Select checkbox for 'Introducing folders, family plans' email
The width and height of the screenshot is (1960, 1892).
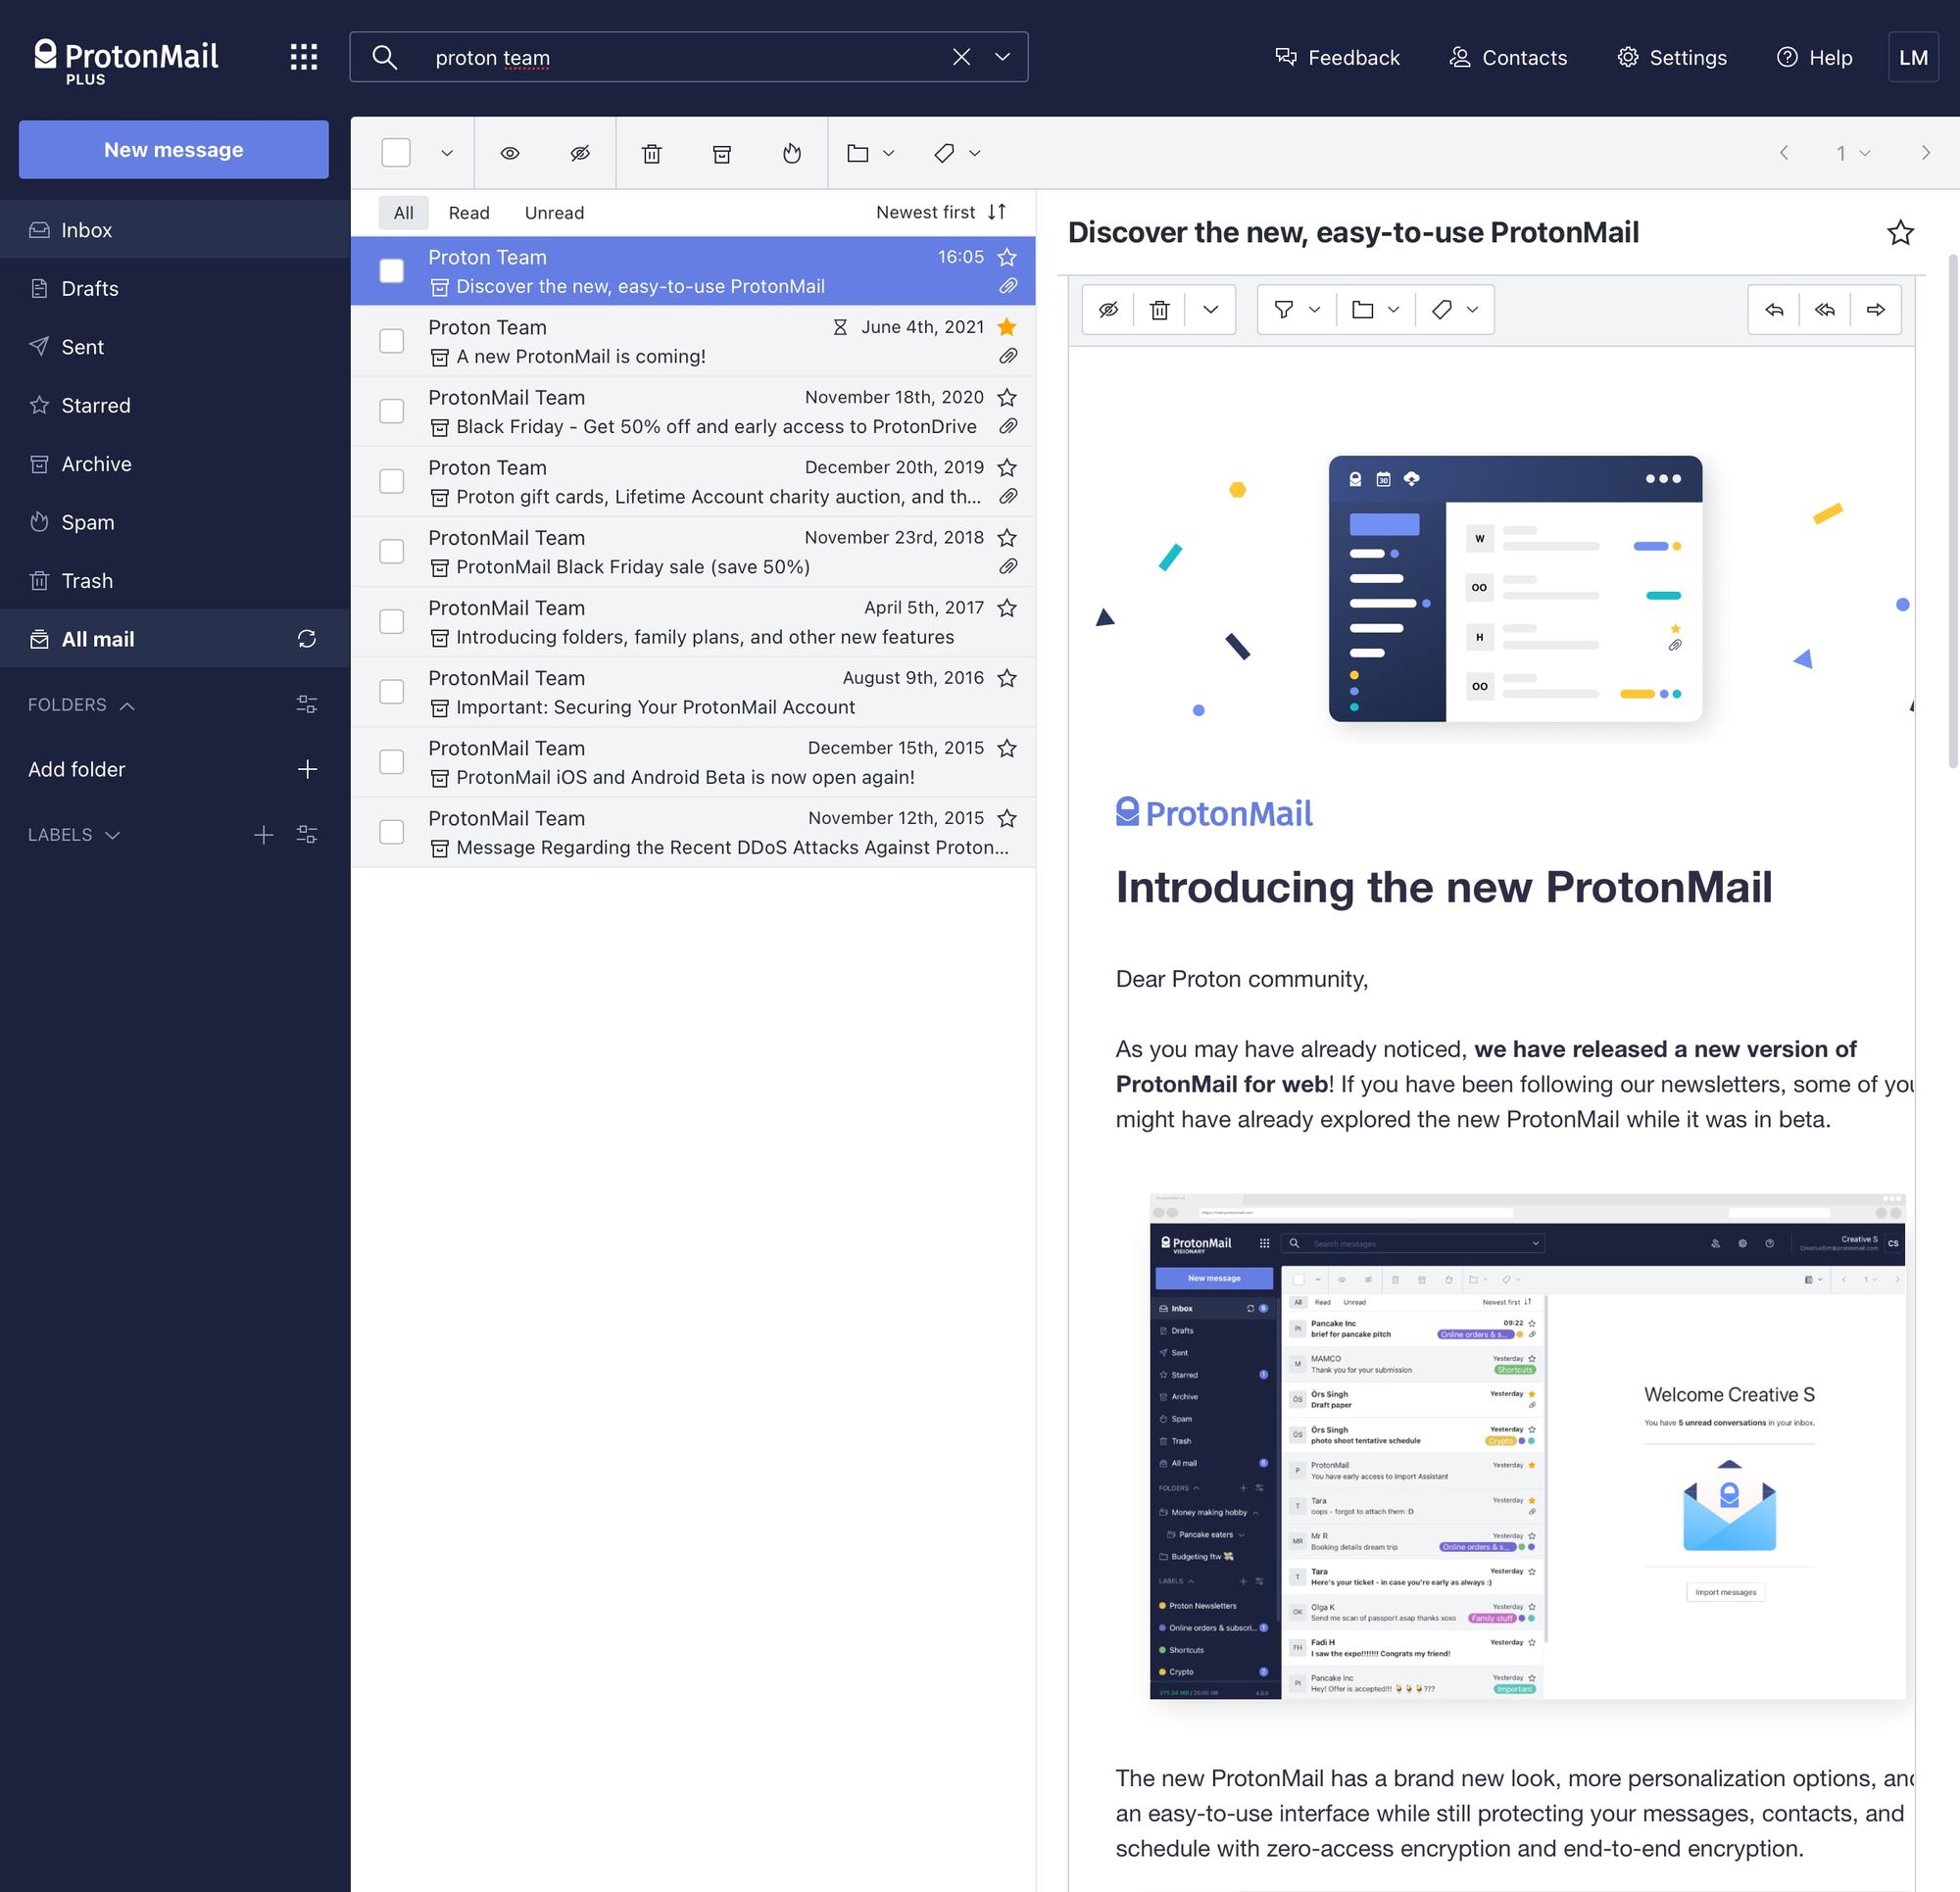392,621
